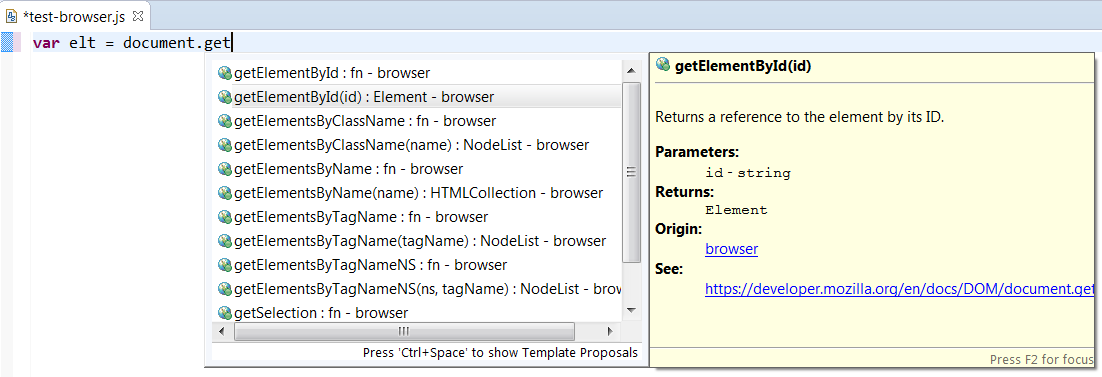Select proposal getElementById(id) : Element
Screen dimensions: 1102x377
click(417, 96)
